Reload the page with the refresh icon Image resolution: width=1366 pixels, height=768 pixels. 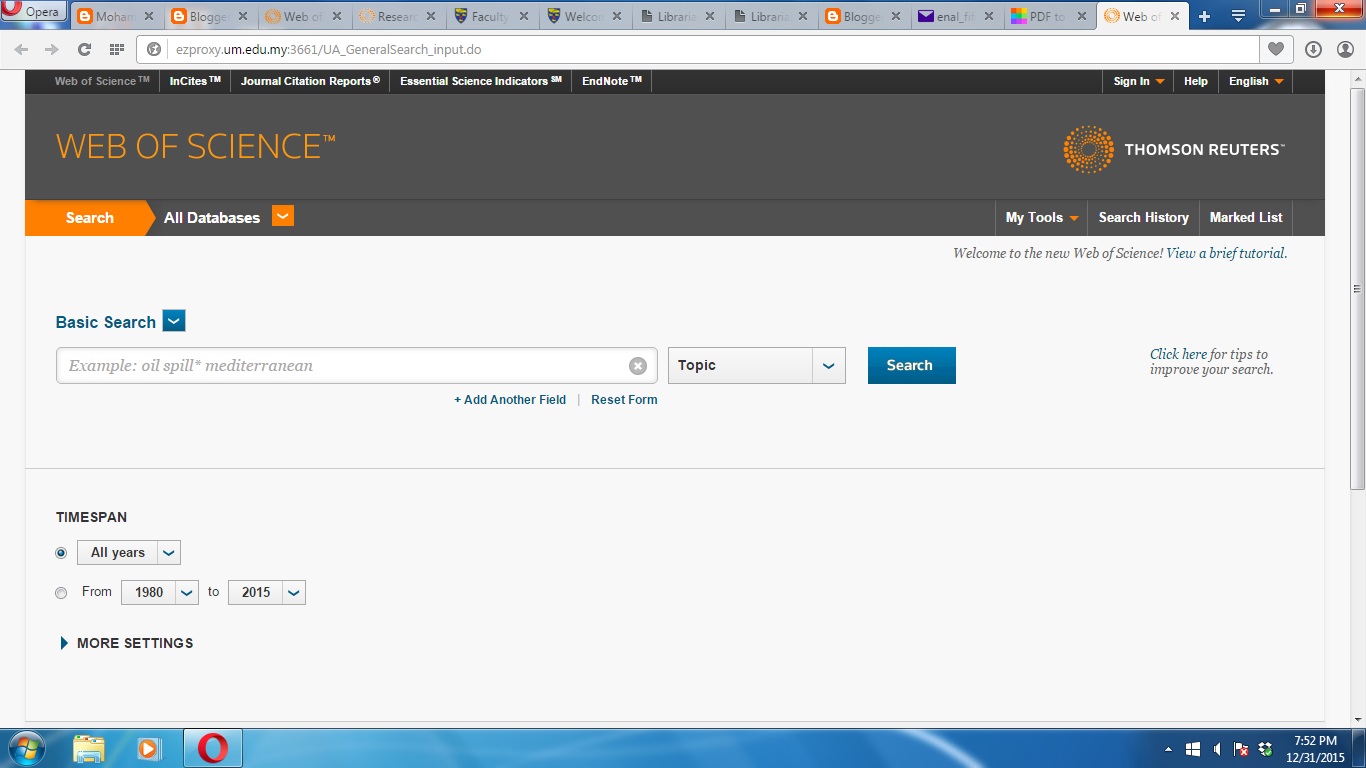pyautogui.click(x=84, y=49)
